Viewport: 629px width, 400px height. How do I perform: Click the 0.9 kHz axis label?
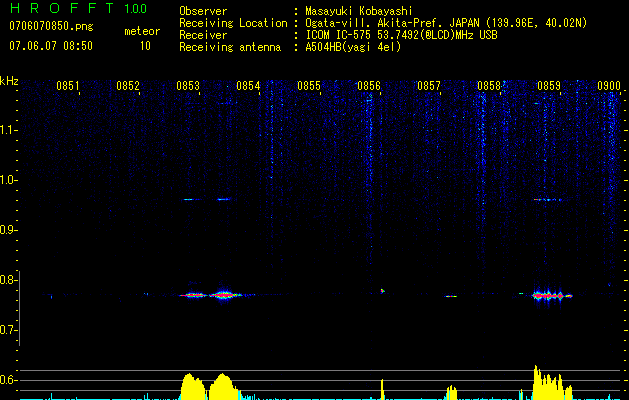coord(8,230)
